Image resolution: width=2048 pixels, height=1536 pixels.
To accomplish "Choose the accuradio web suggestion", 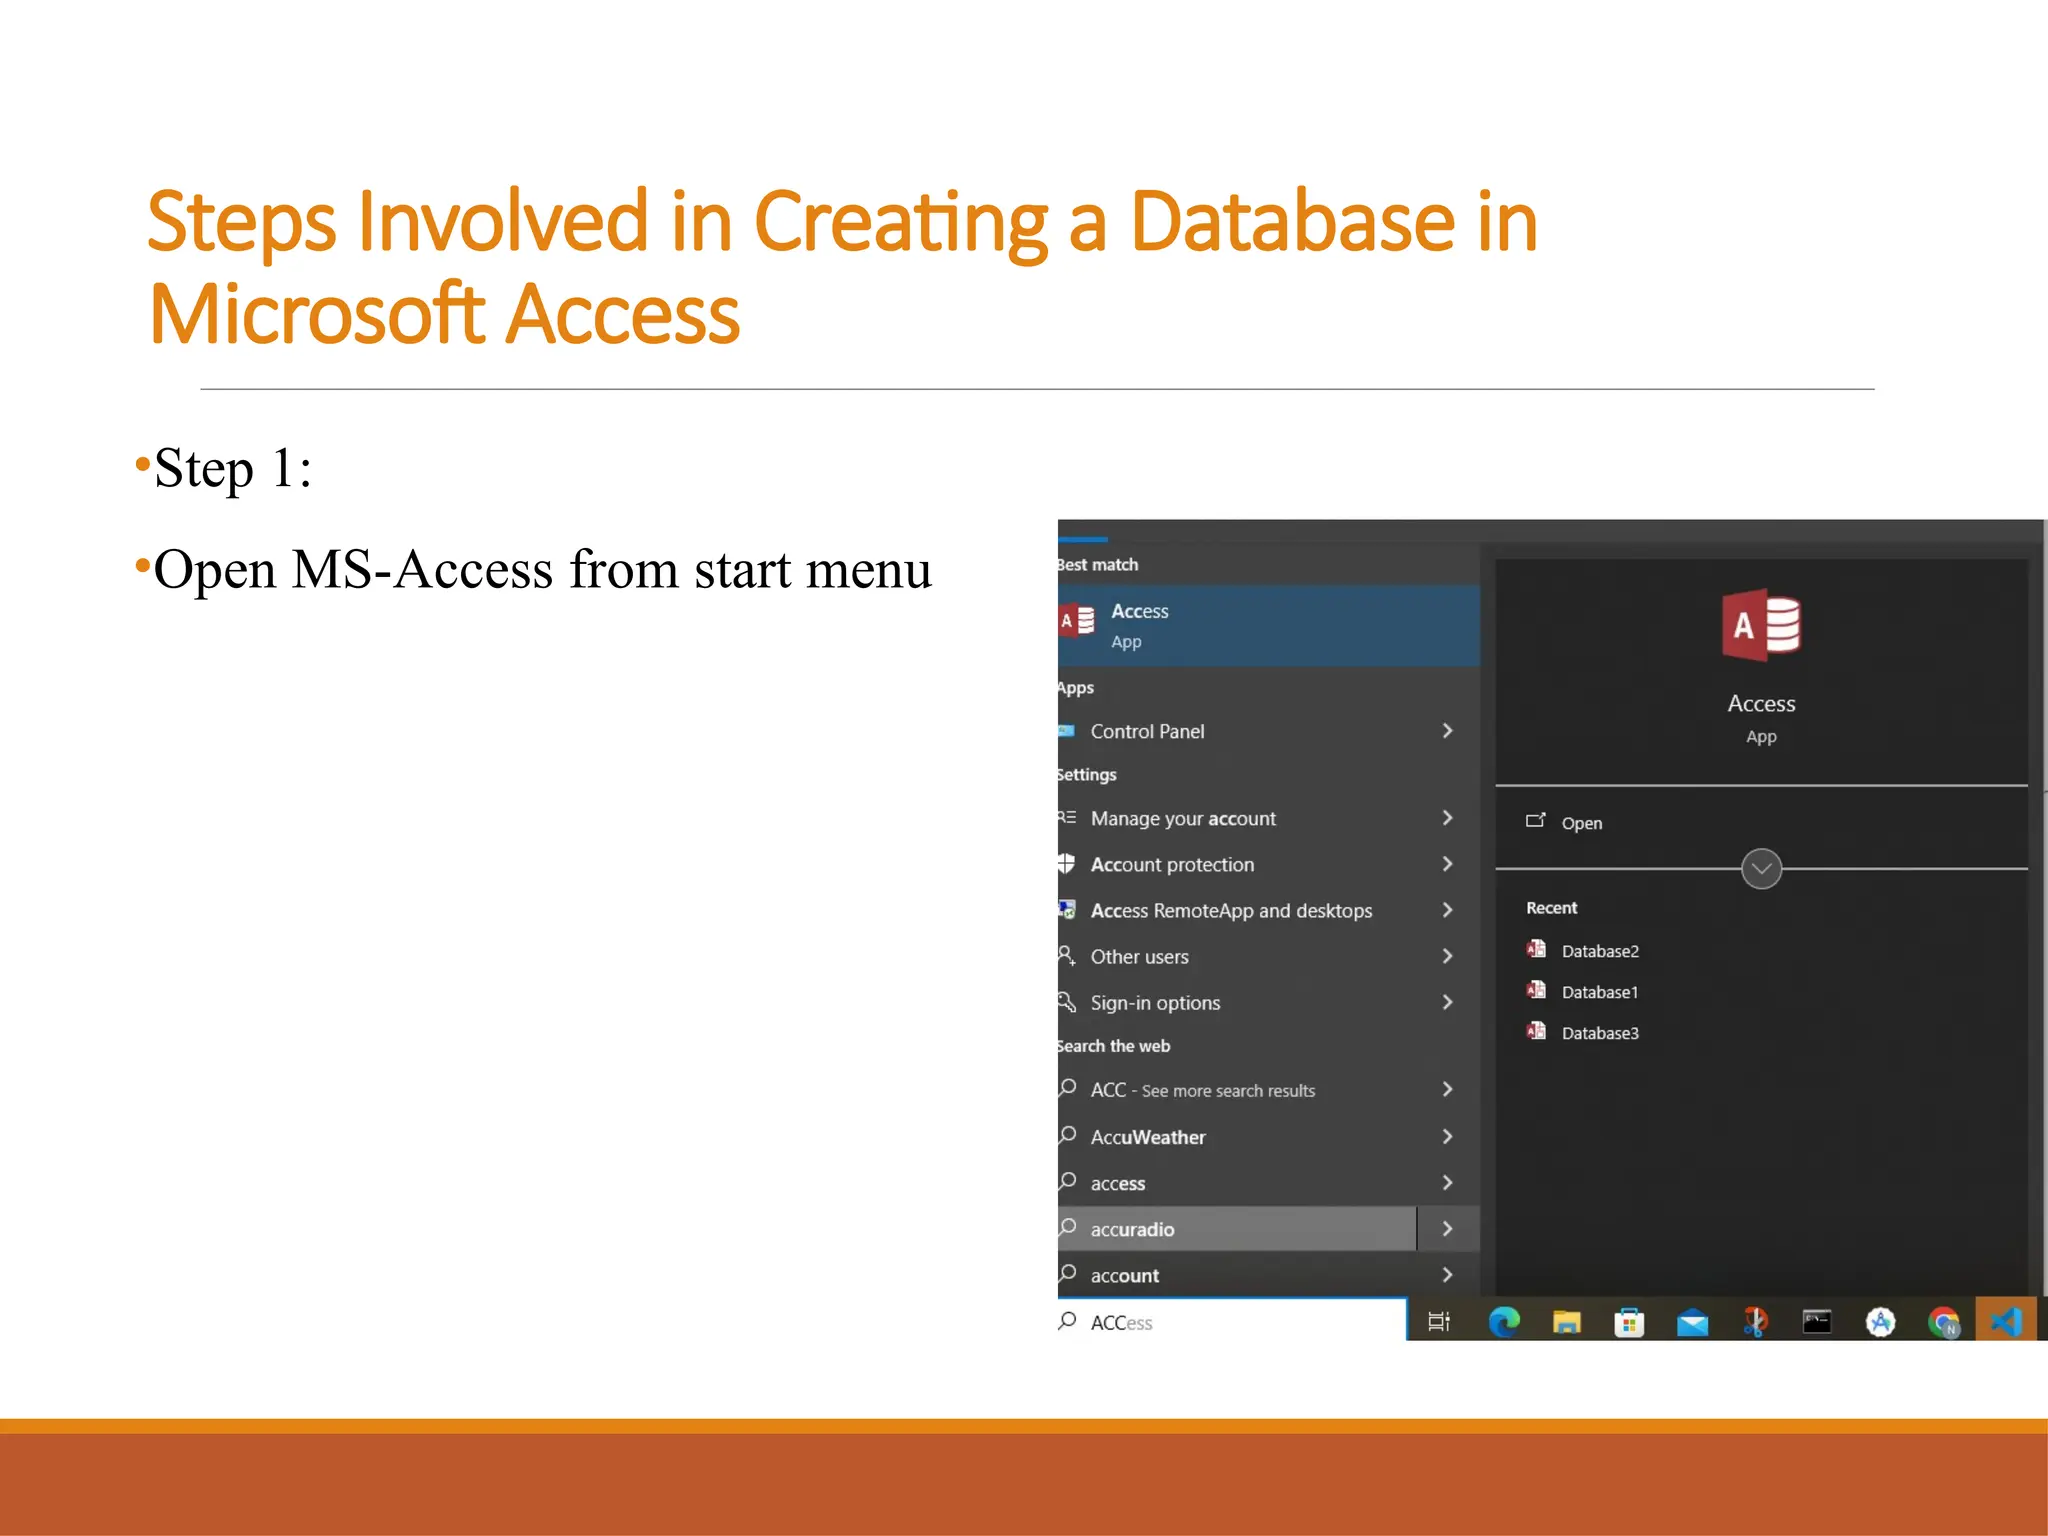I will point(1237,1229).
